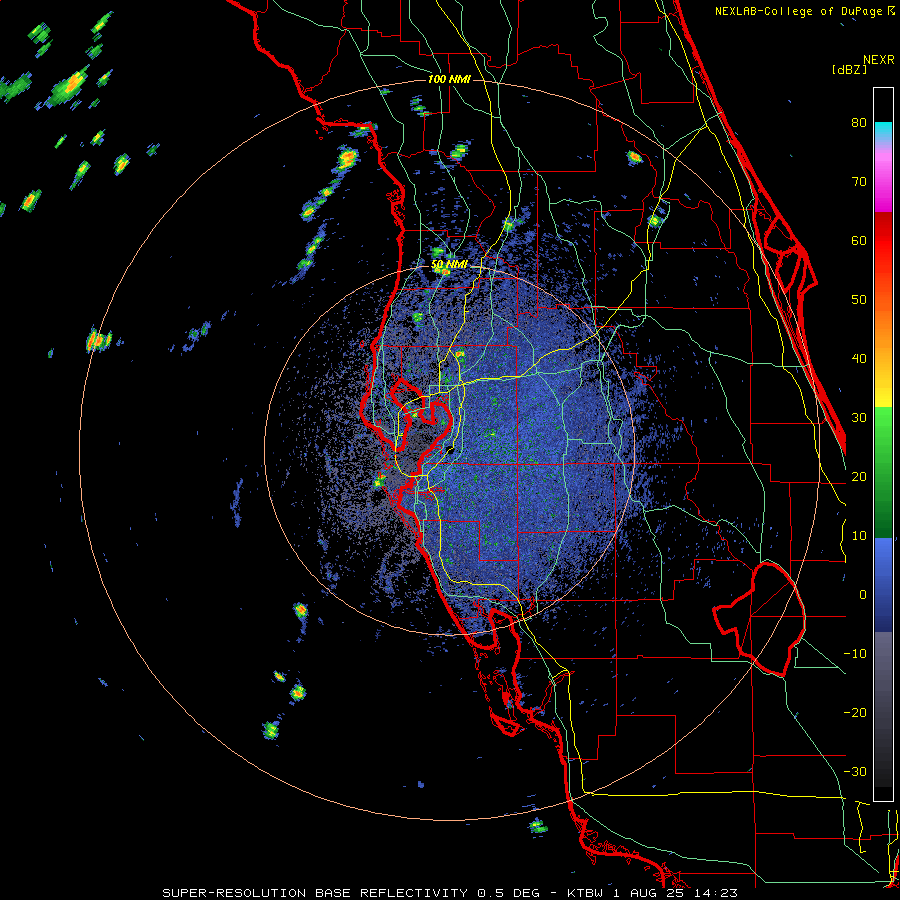The width and height of the screenshot is (900, 900).
Task: Click the "-10" value on the dBZ scale
Action: tap(855, 654)
